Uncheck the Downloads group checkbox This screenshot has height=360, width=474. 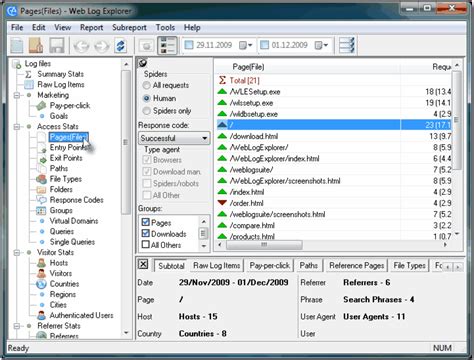[x=145, y=233]
